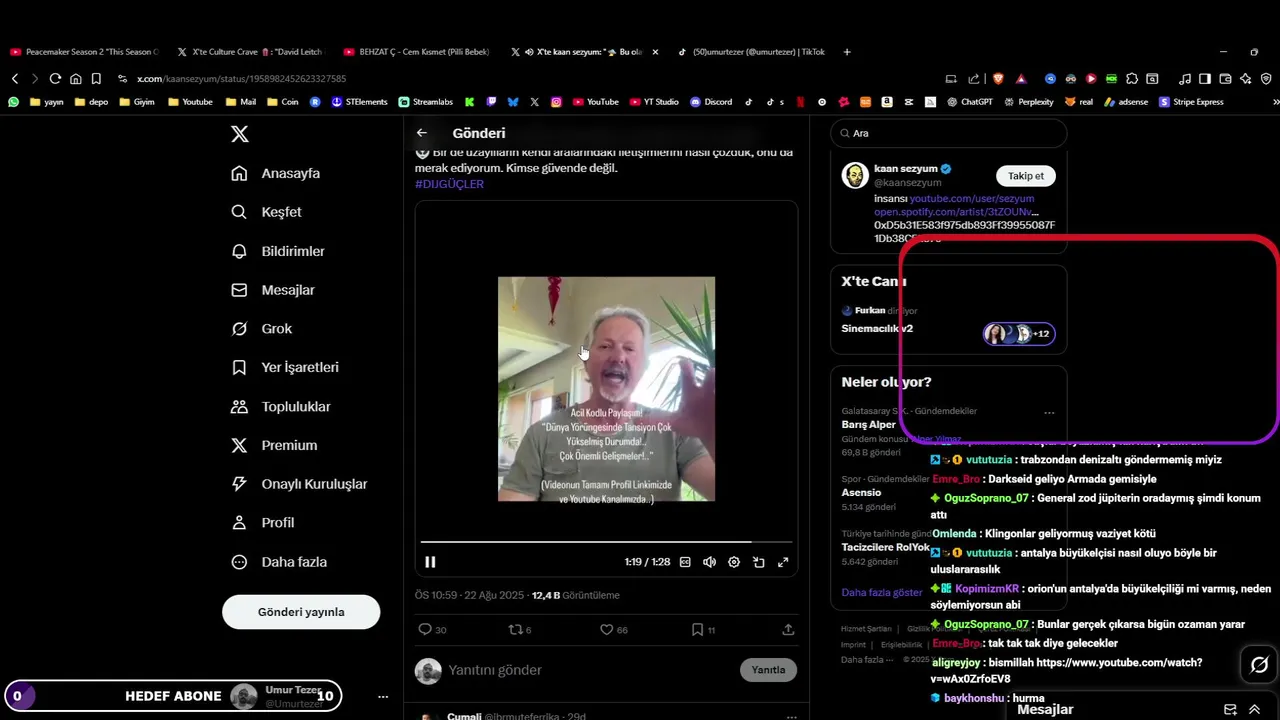Go to X home via logo

(240, 134)
